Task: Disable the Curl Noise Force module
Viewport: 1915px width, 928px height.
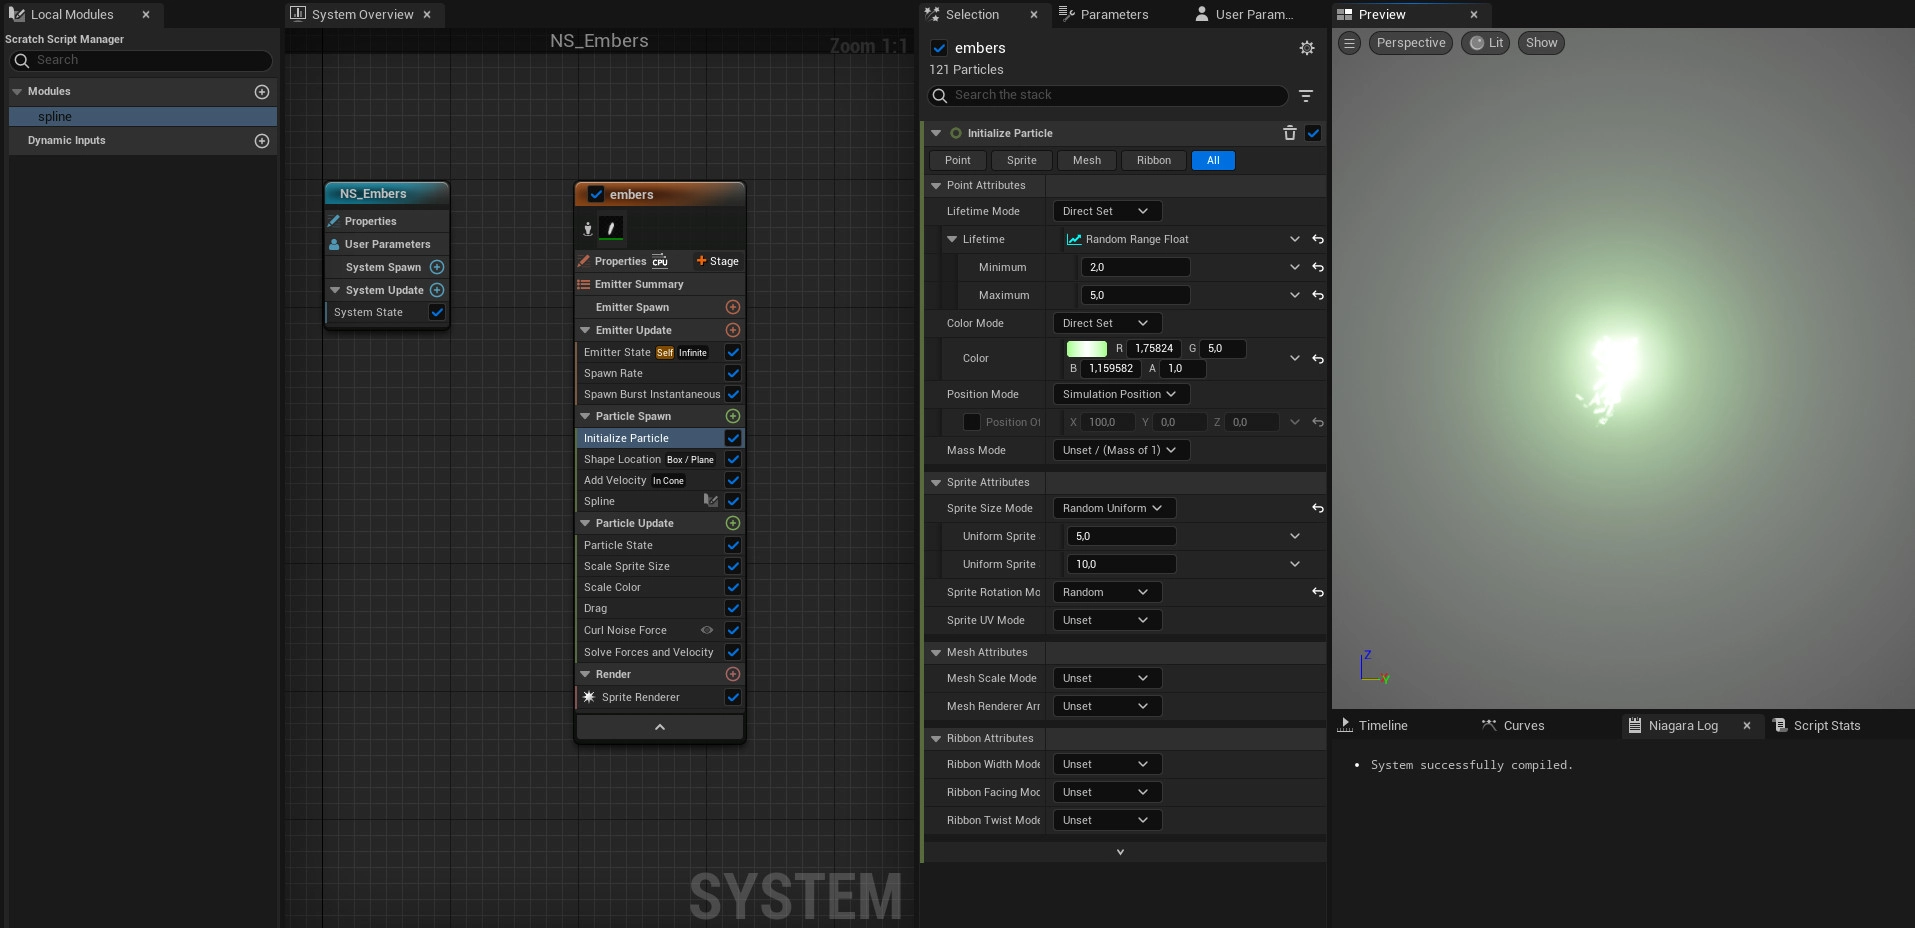Action: [733, 630]
